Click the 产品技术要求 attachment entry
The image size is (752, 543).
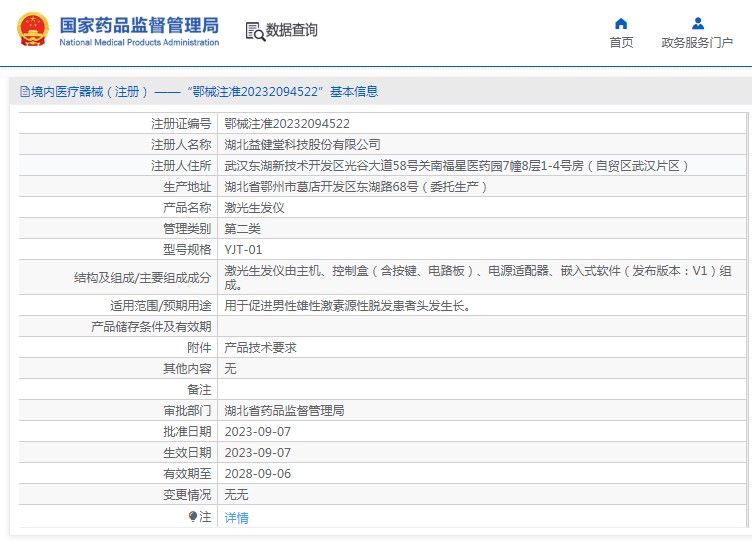(260, 348)
